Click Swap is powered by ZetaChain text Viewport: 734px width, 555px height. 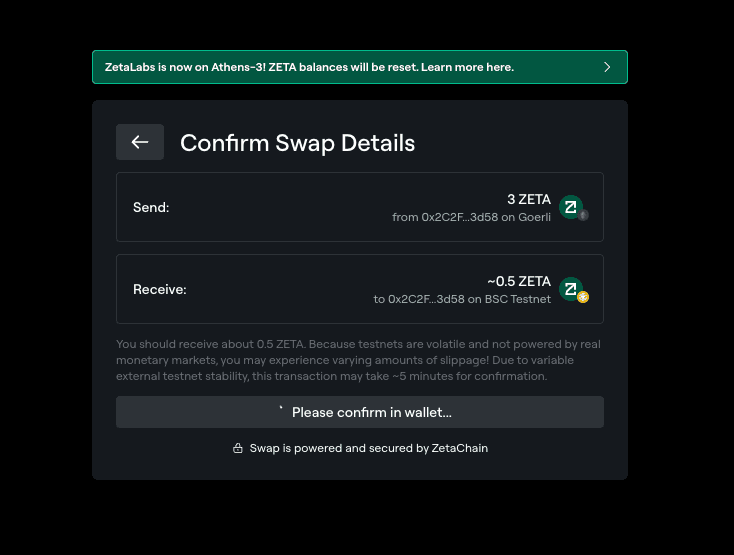click(369, 448)
